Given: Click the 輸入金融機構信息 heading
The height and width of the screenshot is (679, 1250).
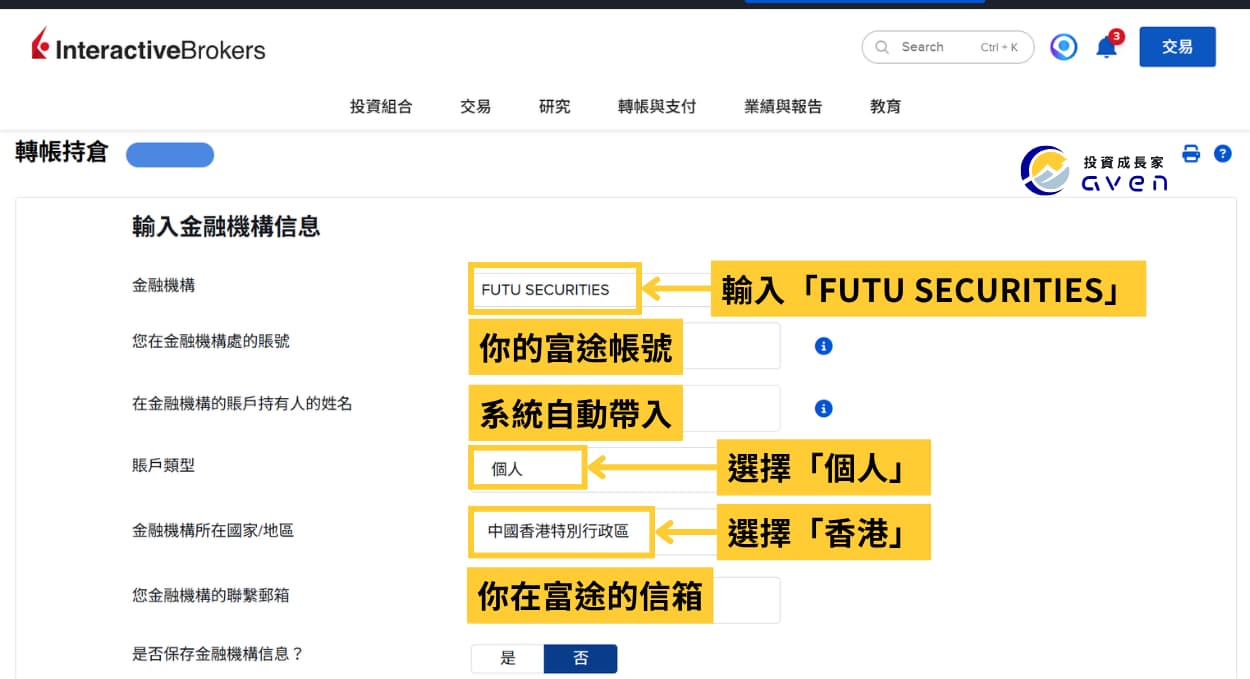Looking at the screenshot, I should [x=226, y=227].
